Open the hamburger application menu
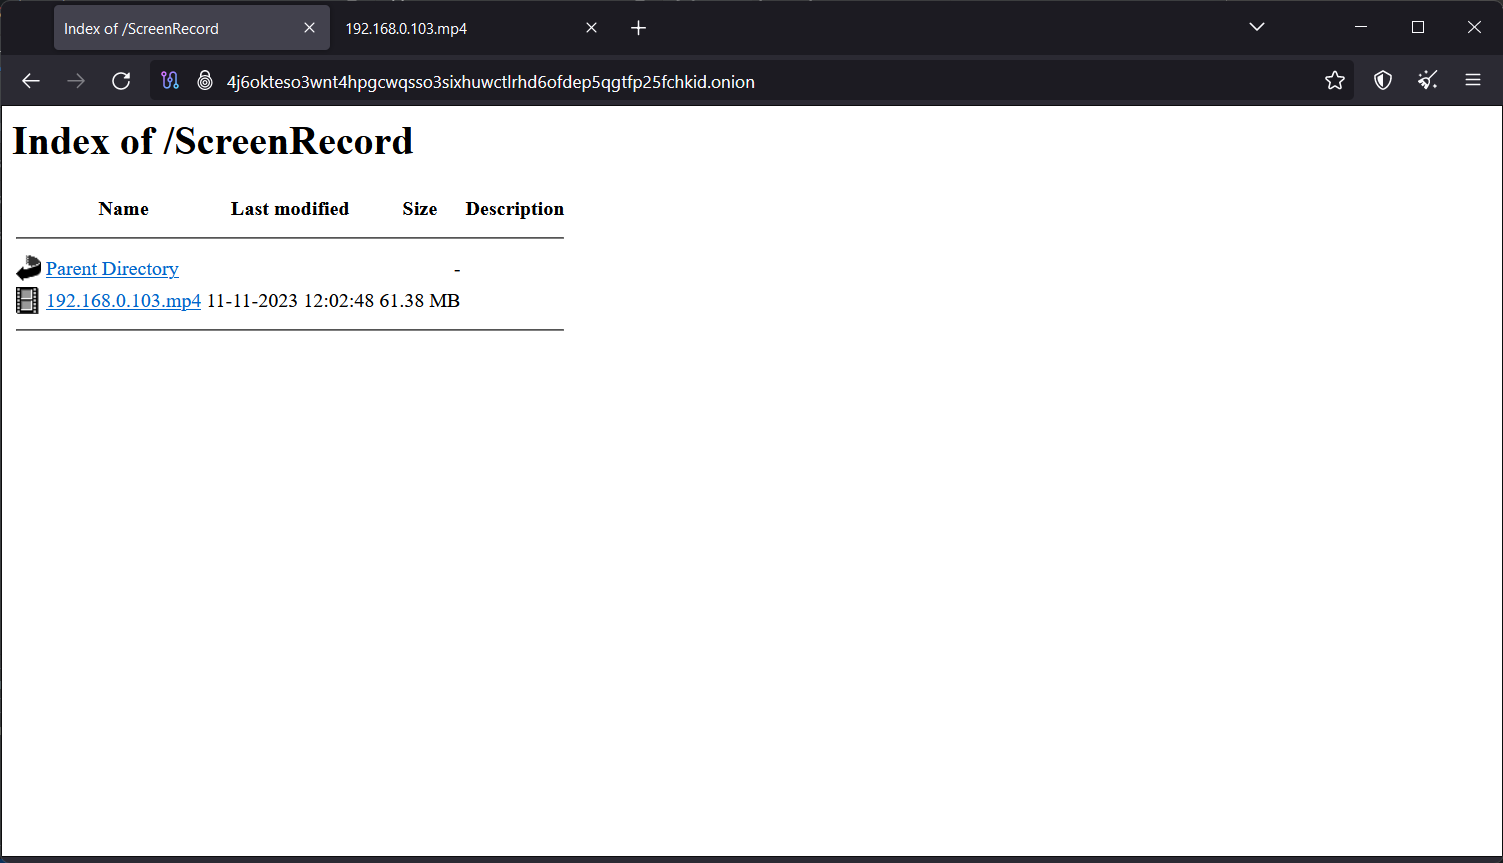 pyautogui.click(x=1473, y=81)
